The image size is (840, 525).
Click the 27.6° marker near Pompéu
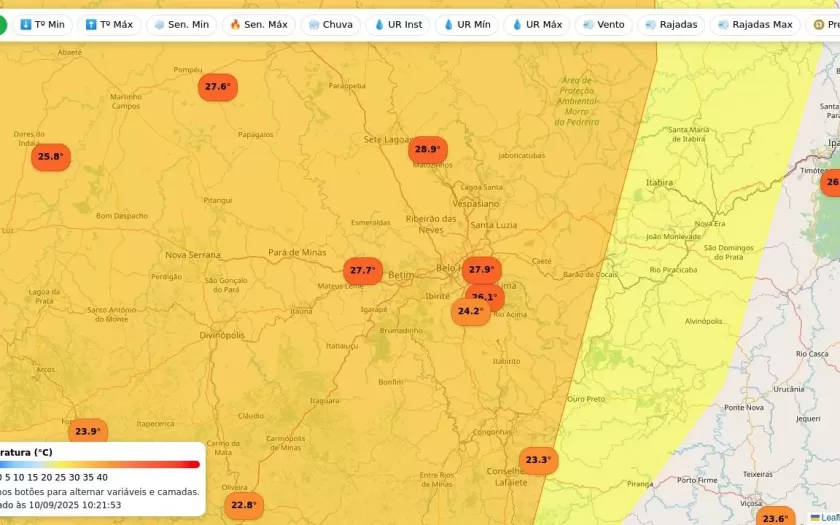coord(217,87)
